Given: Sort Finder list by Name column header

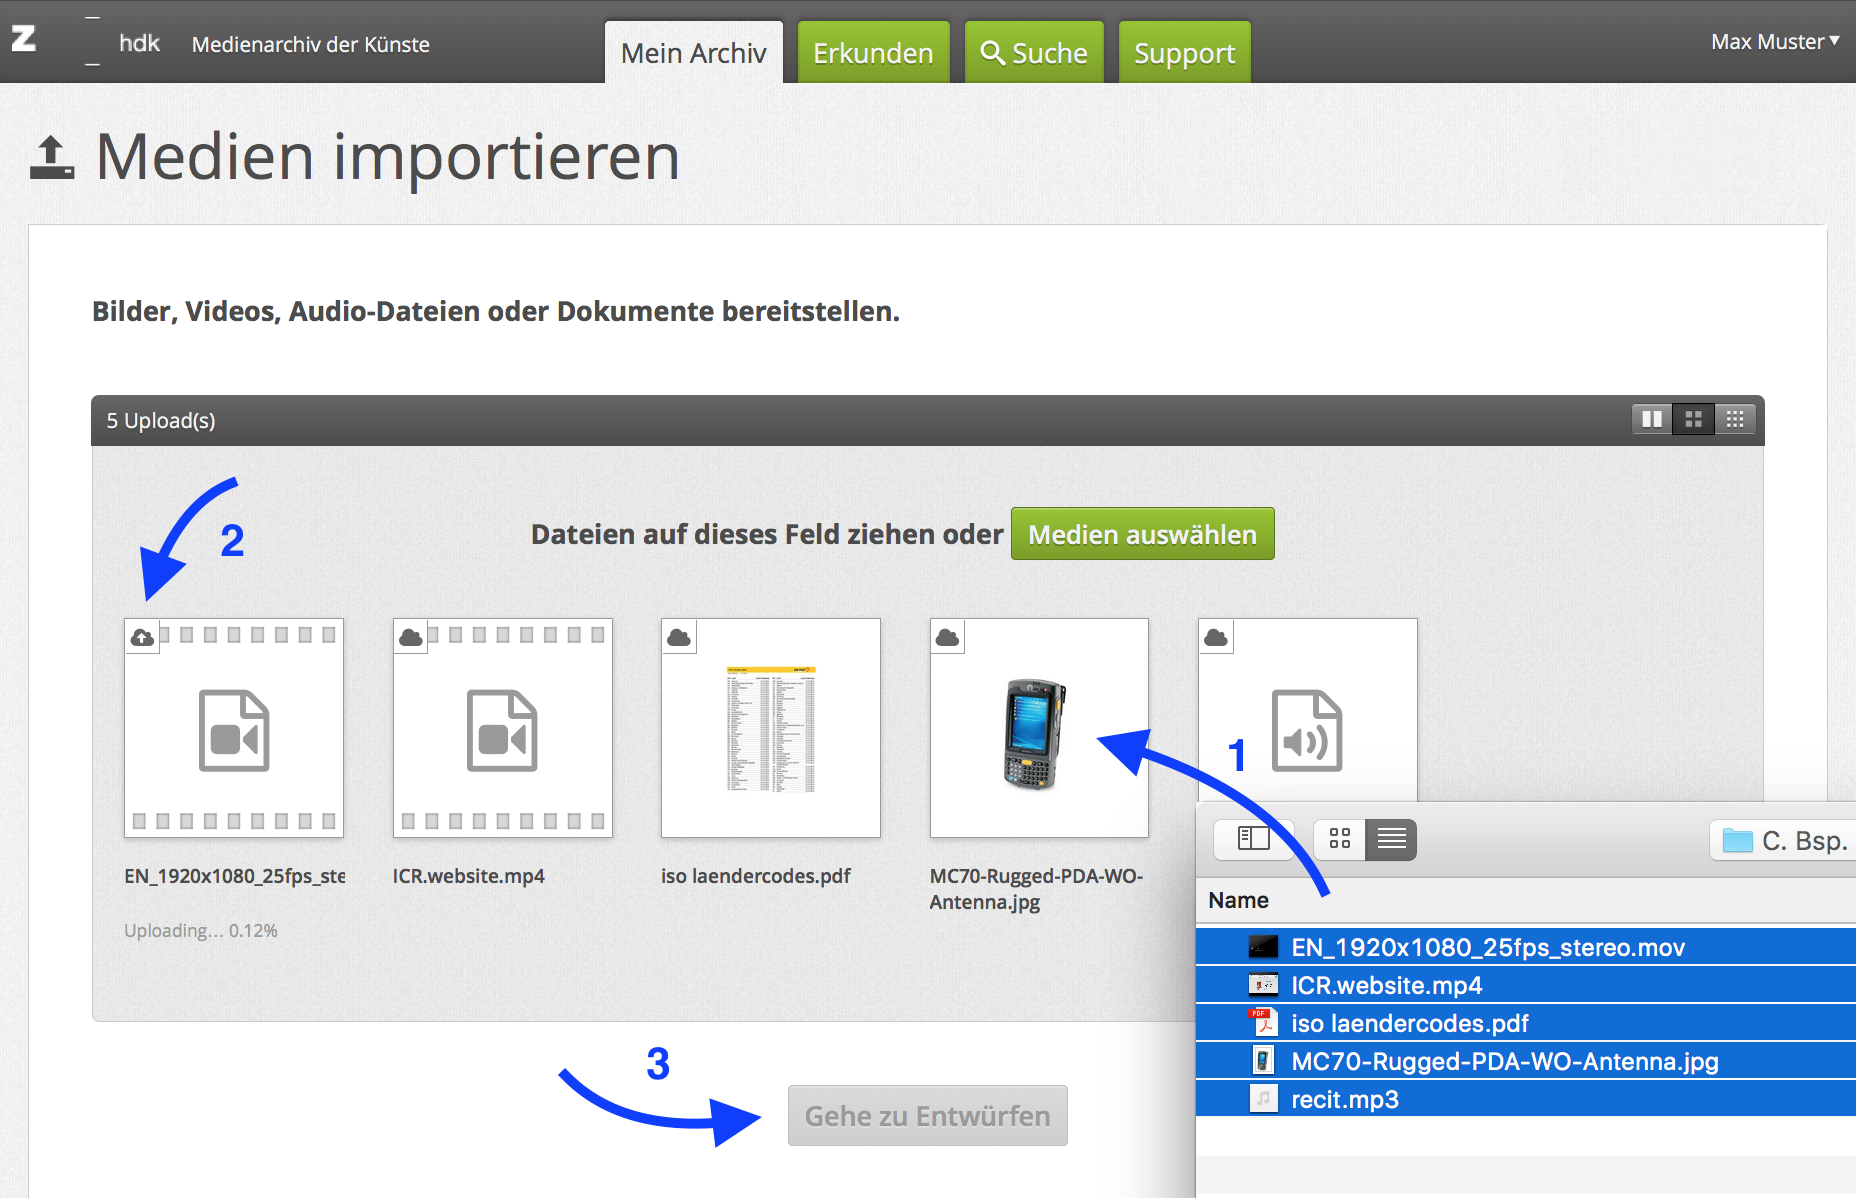Looking at the screenshot, I should (x=1238, y=900).
